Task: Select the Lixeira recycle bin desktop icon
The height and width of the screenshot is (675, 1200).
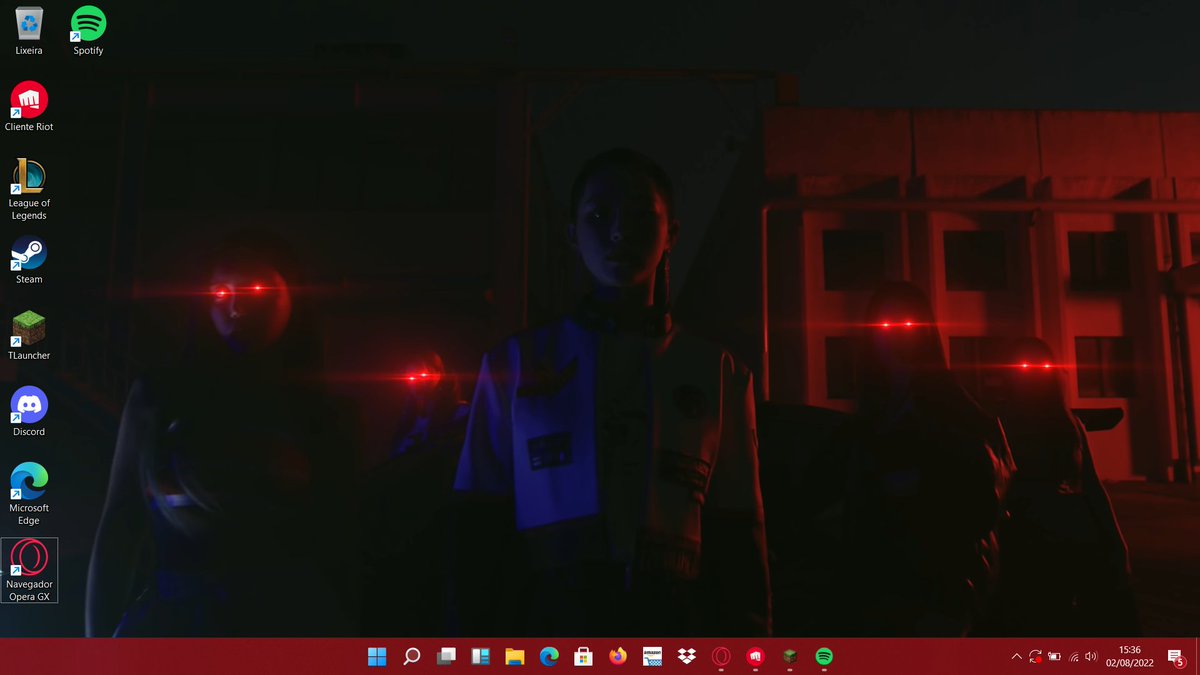Action: [x=29, y=30]
